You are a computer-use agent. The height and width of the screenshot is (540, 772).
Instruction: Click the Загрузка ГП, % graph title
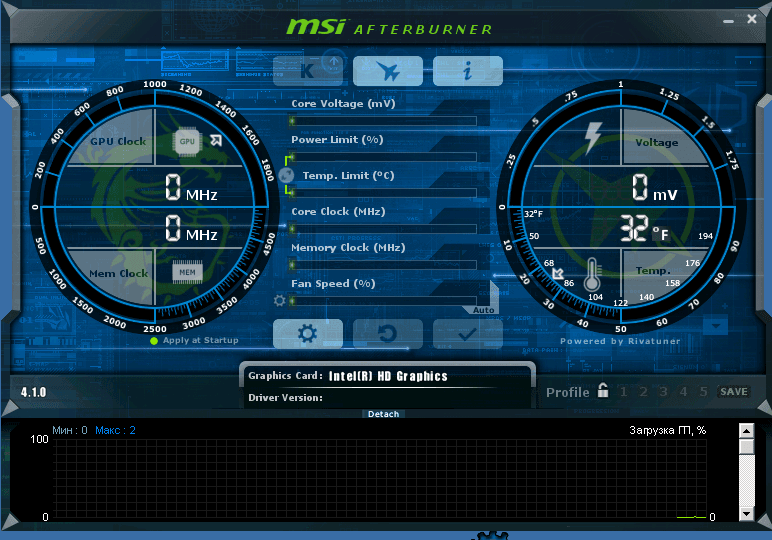668,430
